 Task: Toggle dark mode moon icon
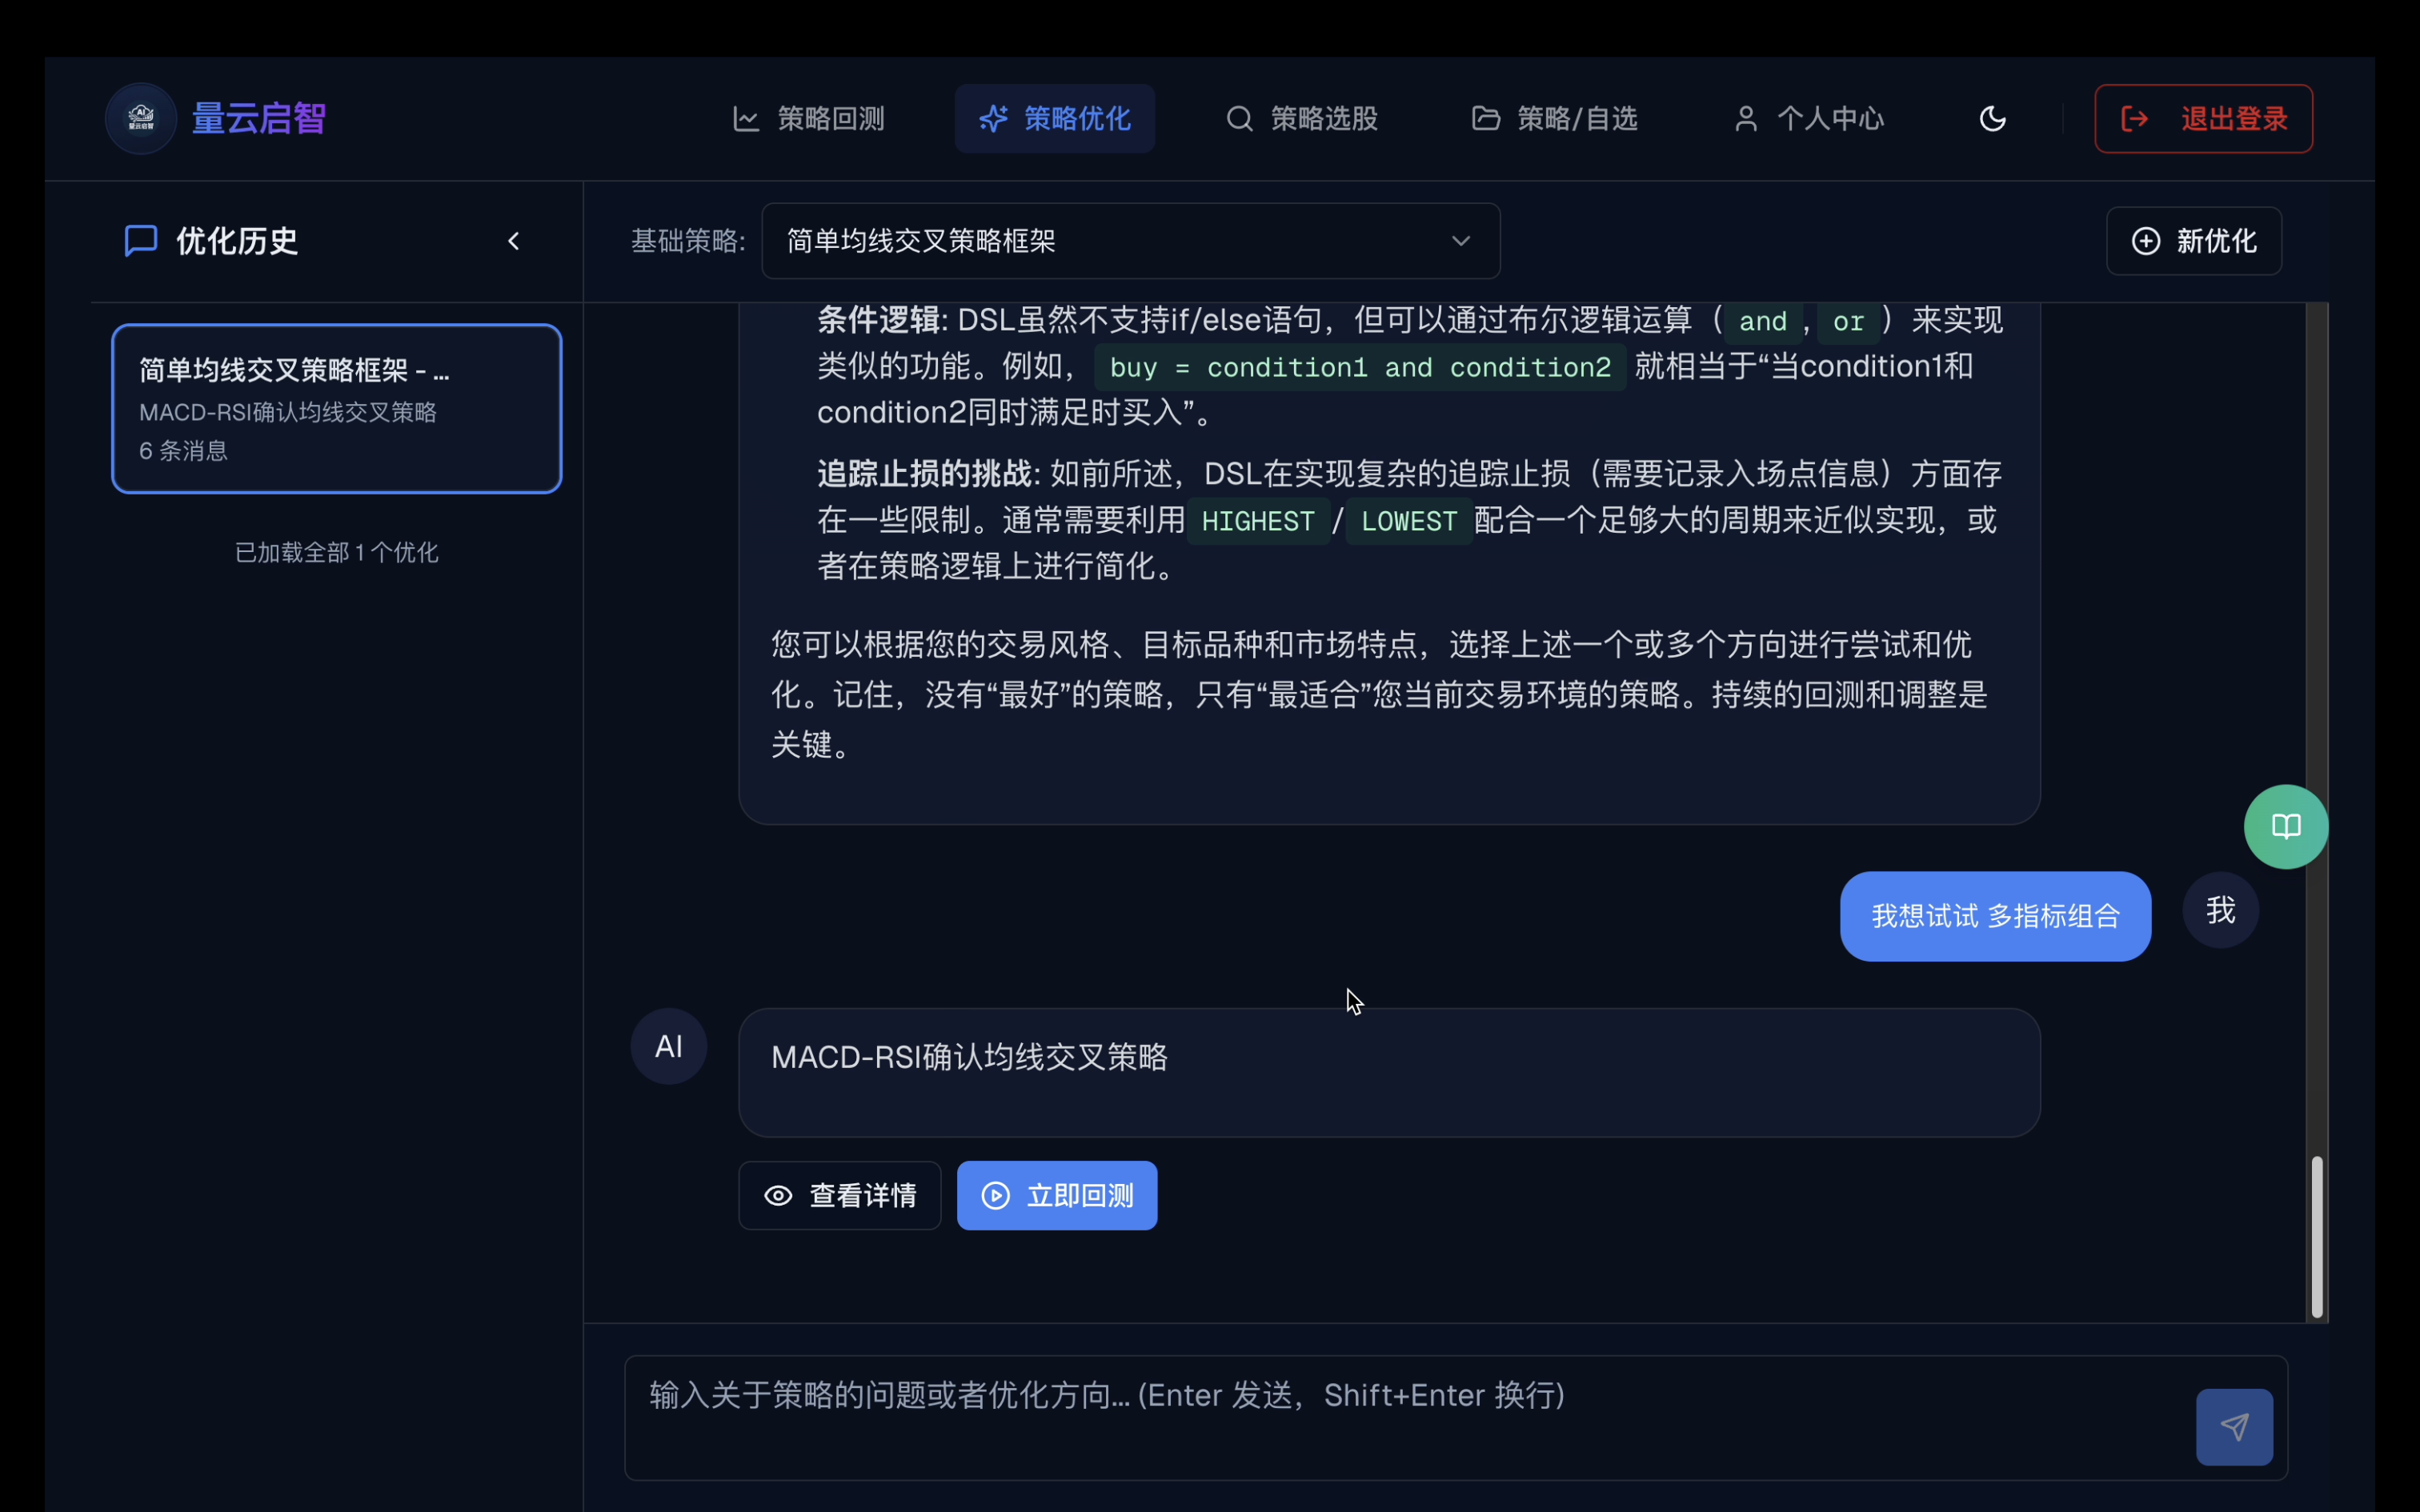tap(1992, 118)
